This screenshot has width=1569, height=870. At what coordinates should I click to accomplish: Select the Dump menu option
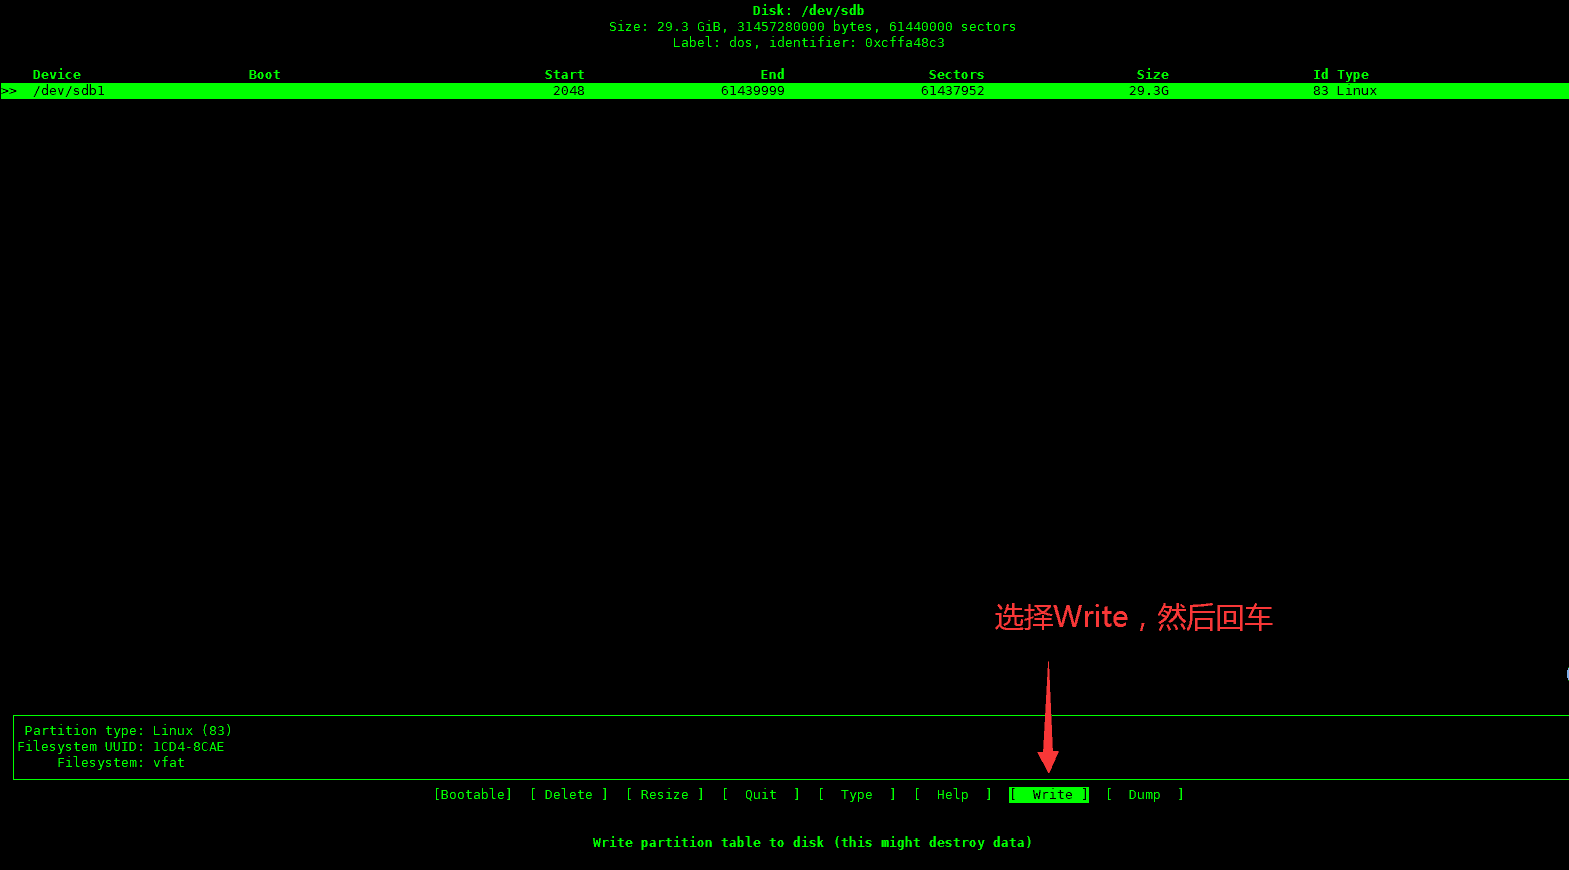click(x=1145, y=795)
